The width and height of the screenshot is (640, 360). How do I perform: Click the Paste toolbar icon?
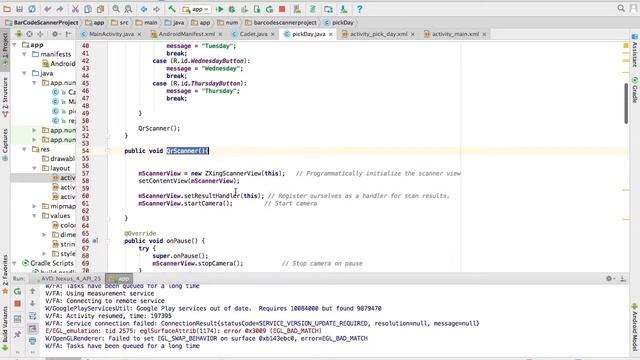click(100, 9)
